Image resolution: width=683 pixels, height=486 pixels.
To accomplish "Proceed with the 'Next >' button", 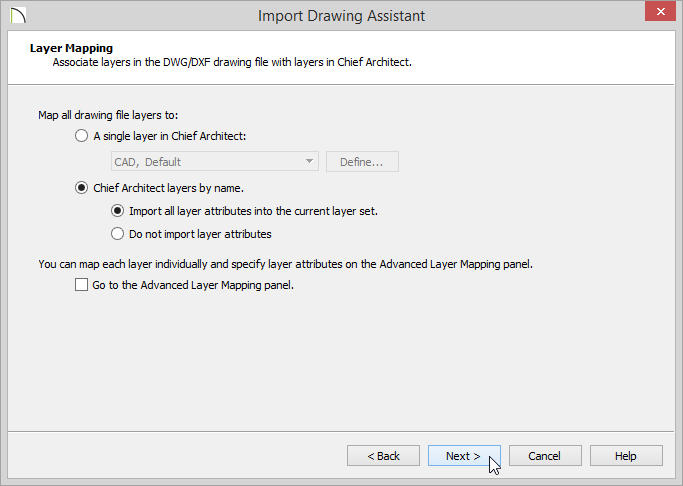I will pos(464,456).
